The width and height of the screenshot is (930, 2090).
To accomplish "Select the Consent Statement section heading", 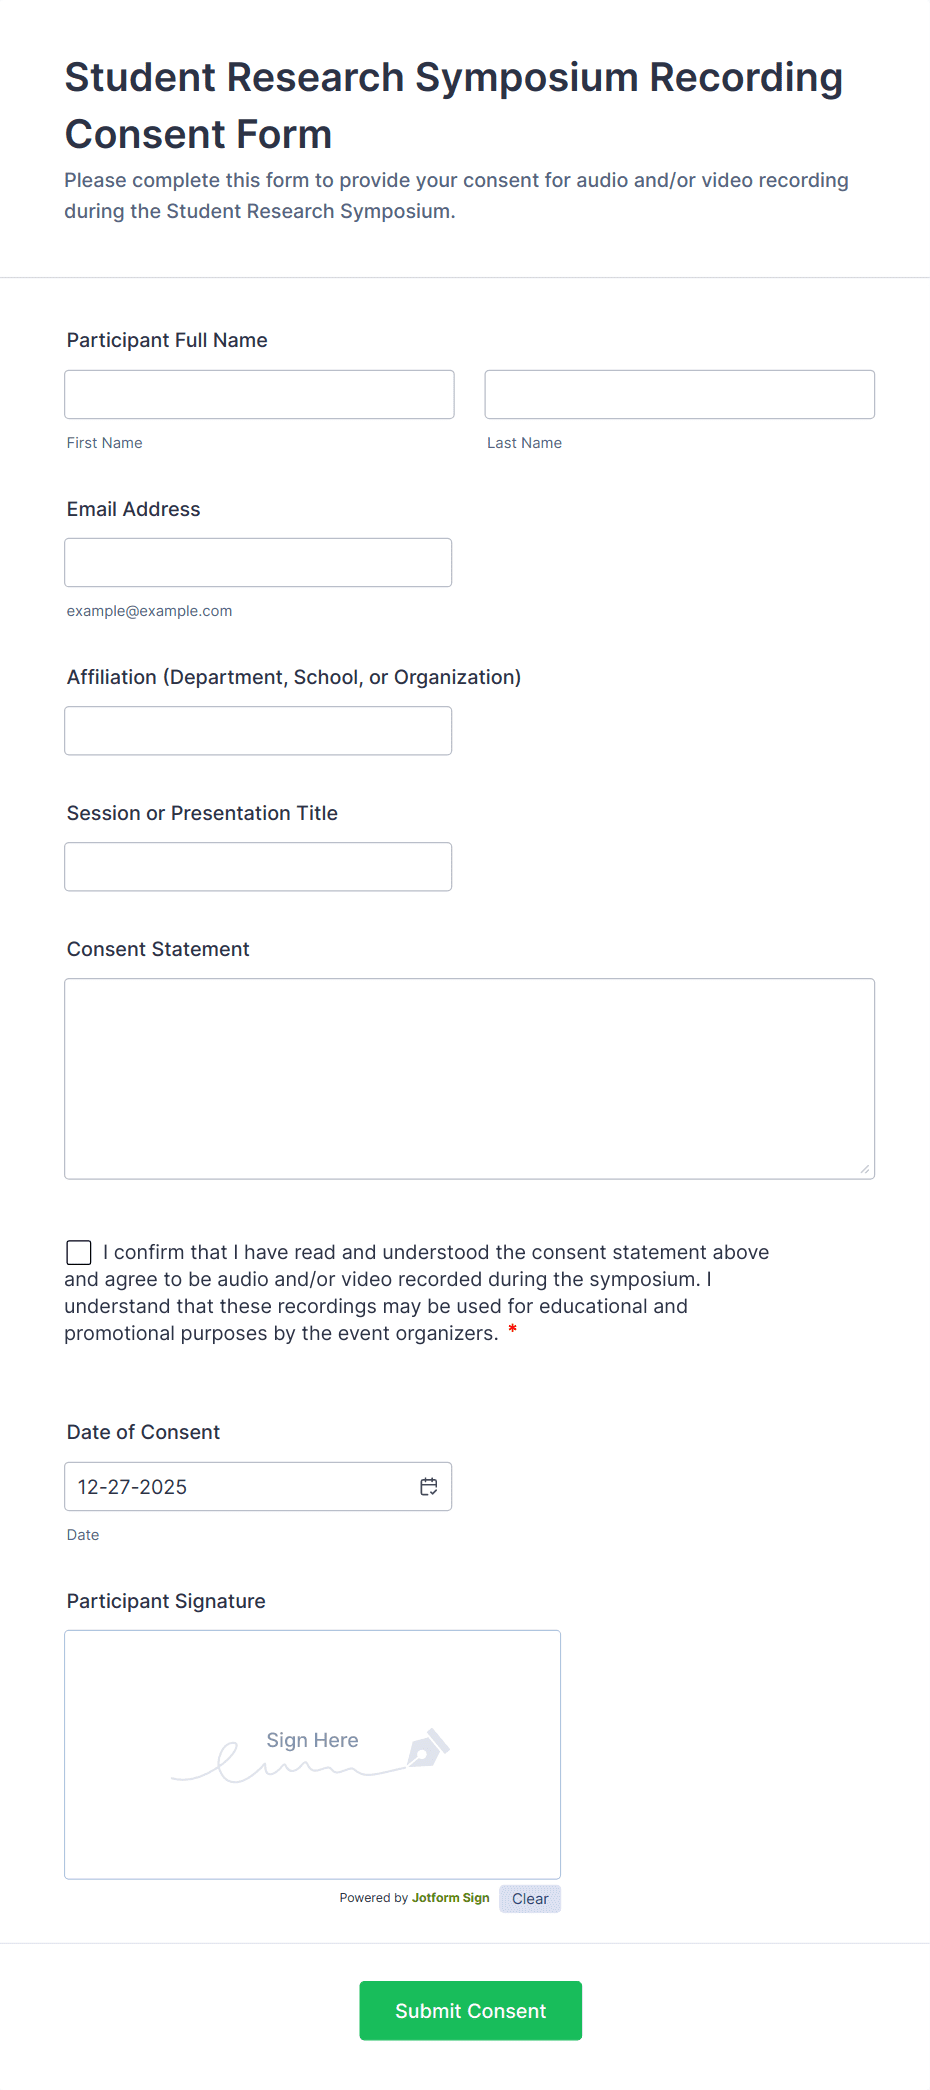I will pyautogui.click(x=157, y=948).
